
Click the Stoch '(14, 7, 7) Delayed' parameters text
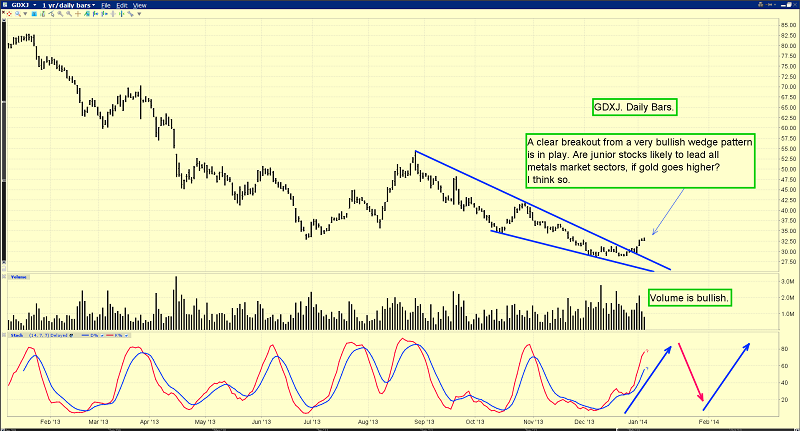click(x=48, y=335)
